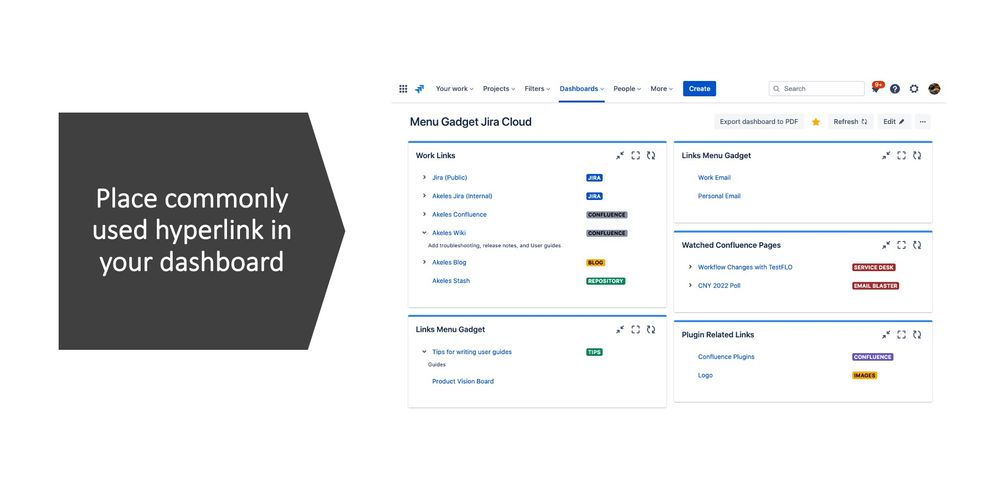Click the EMAIL BLASTER label badge
The image size is (999, 489).
coord(876,286)
